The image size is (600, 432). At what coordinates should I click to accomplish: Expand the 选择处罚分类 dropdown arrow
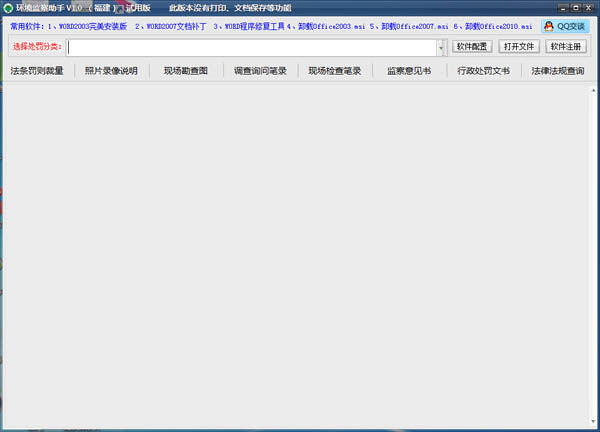pos(441,48)
